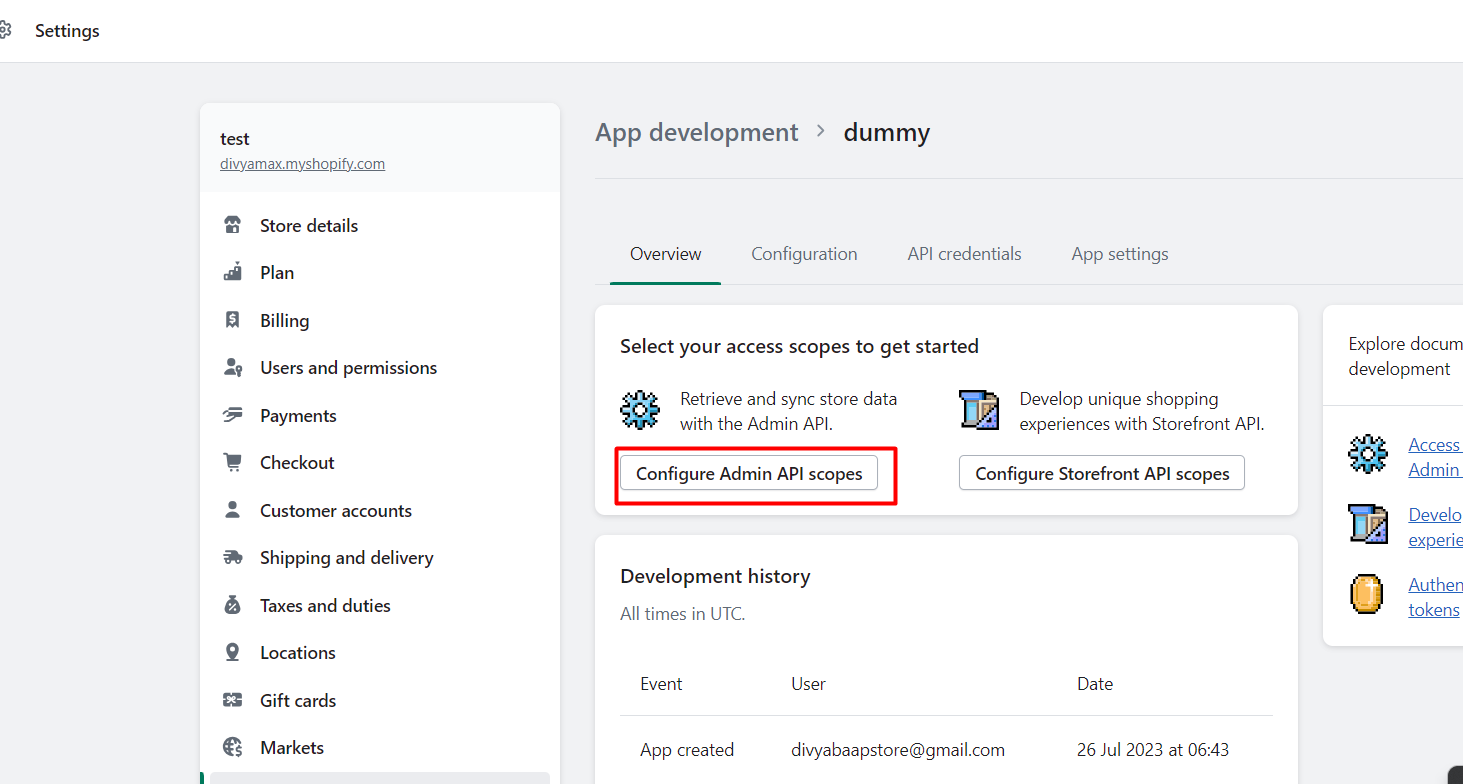Click the Development history heading
This screenshot has width=1463, height=784.
pos(715,576)
